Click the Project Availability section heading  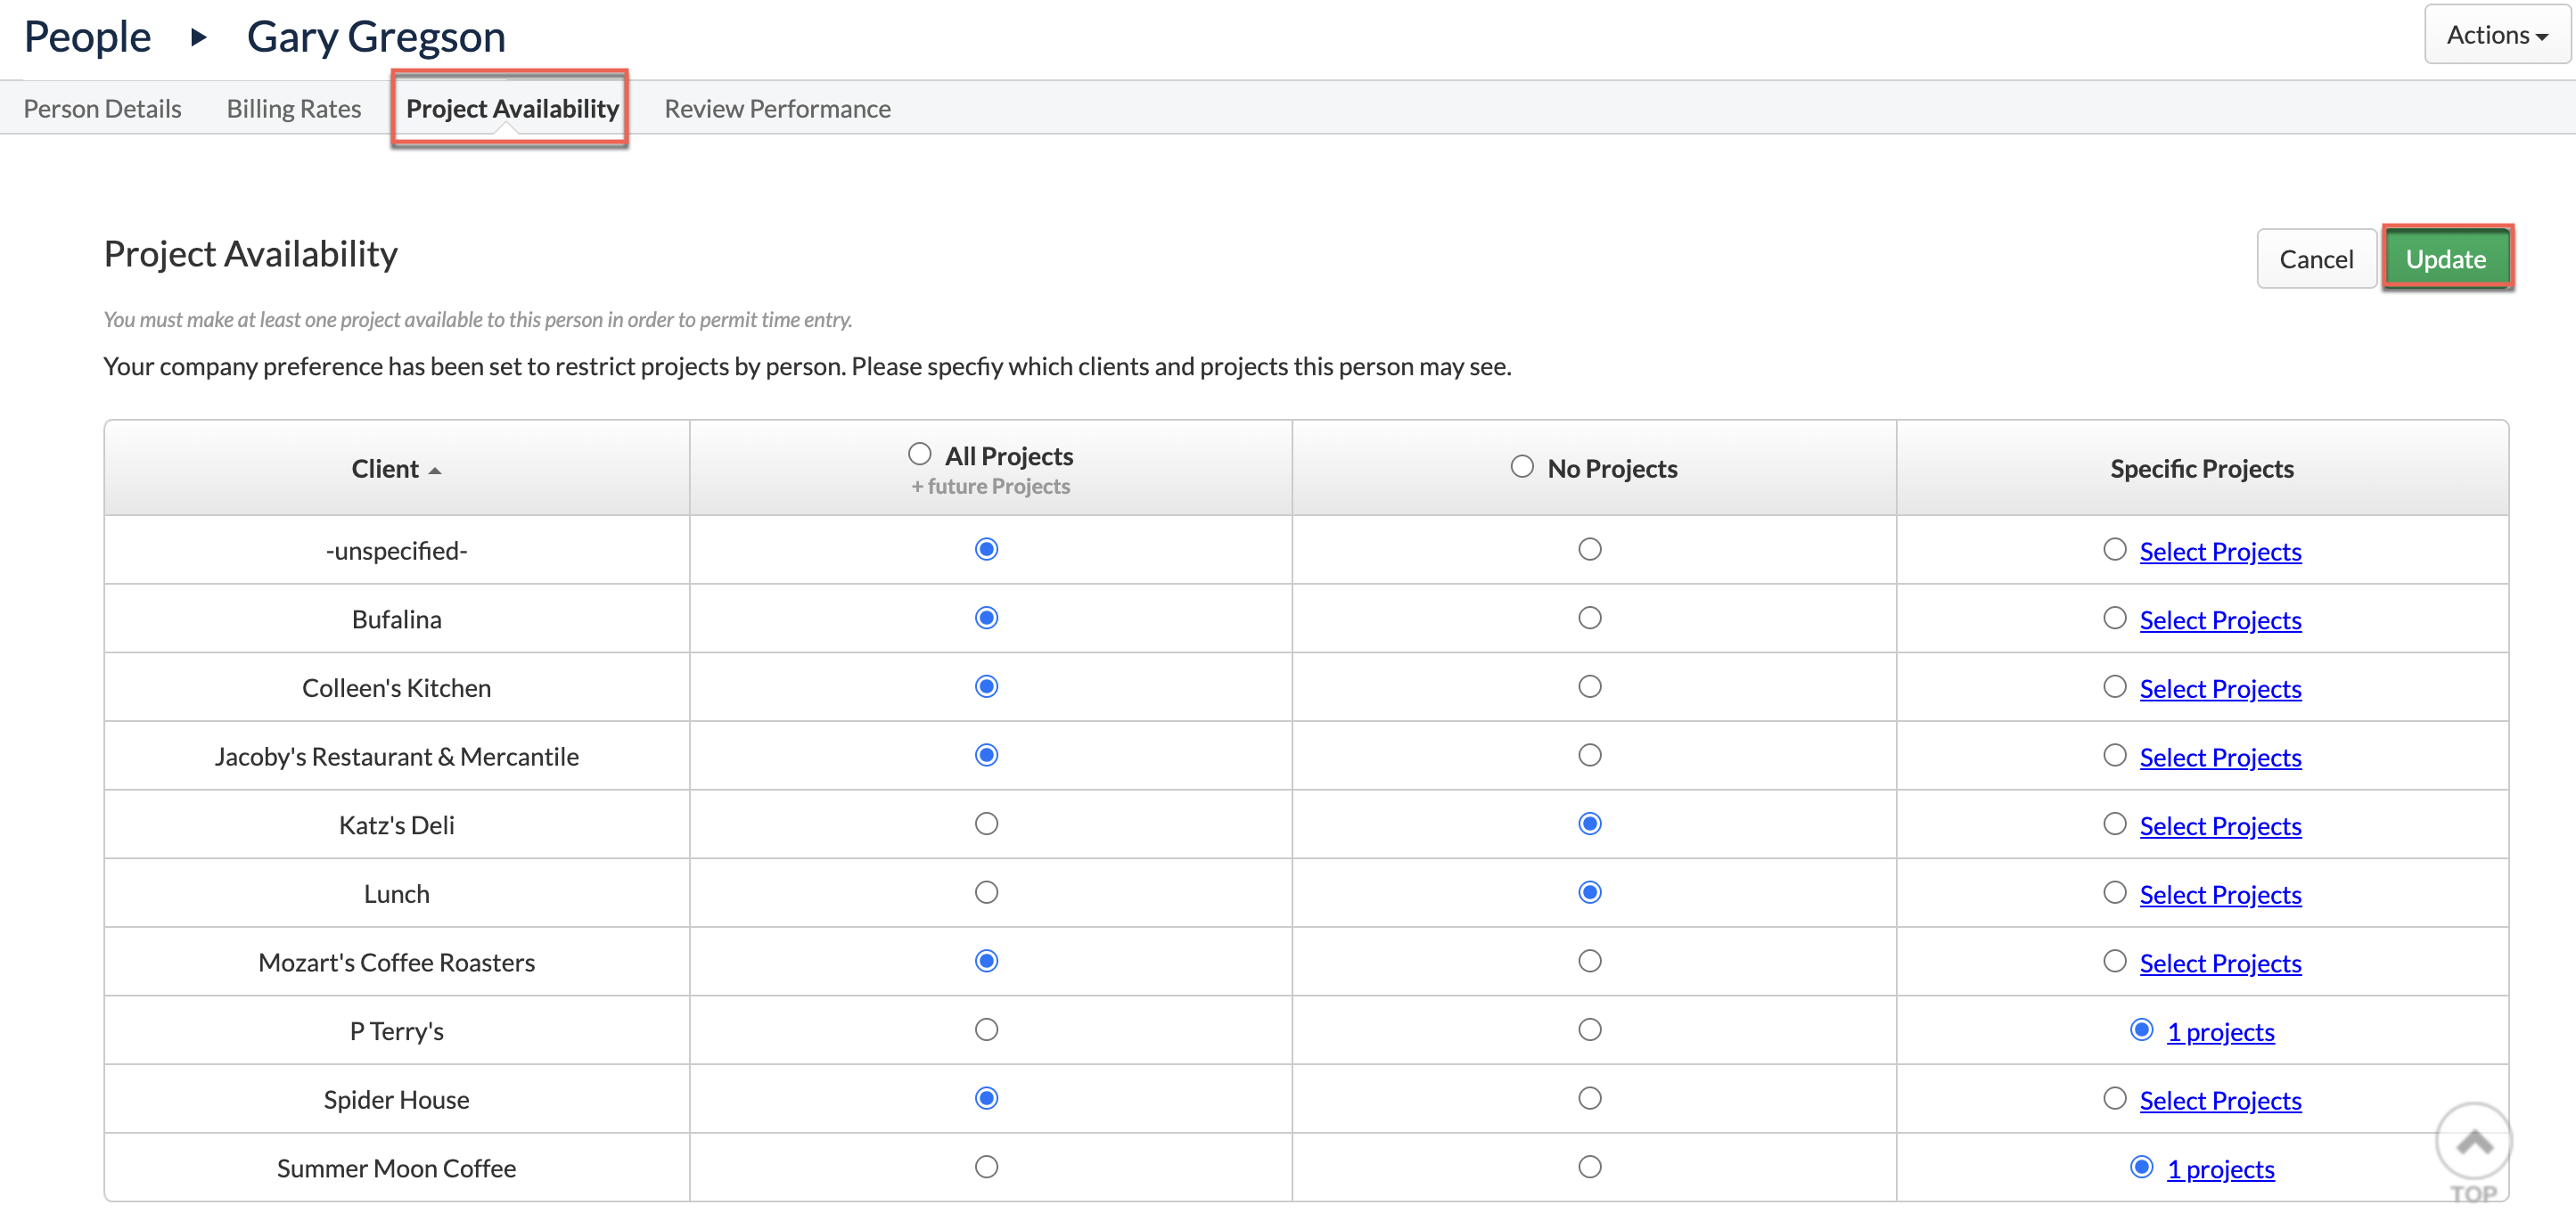250,254
